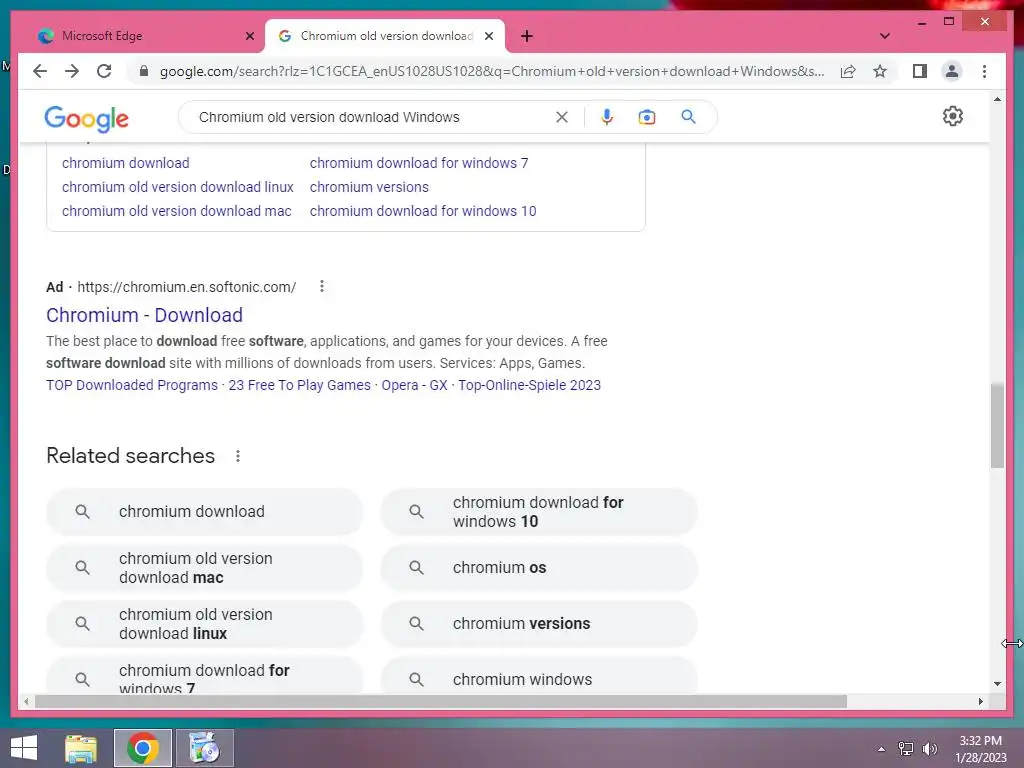Open 'chromium download' suggestion link
1024x768 pixels.
pyautogui.click(x=125, y=163)
